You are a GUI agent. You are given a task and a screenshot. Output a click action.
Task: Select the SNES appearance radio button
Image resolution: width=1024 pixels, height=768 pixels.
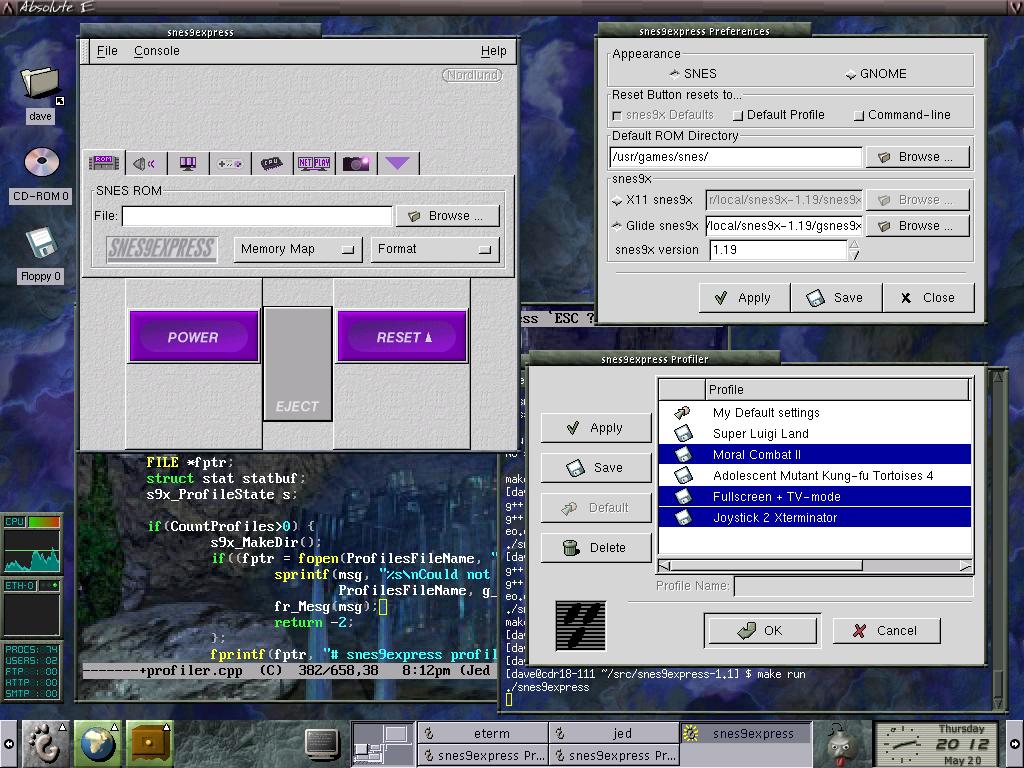(x=674, y=74)
